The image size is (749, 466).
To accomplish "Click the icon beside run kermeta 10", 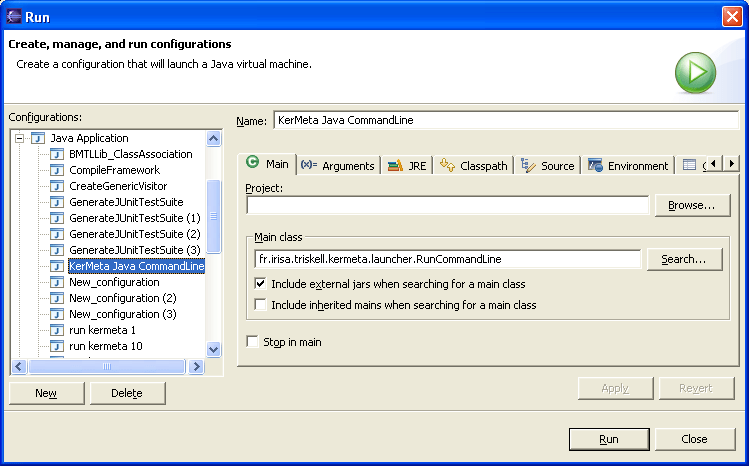I will (57, 346).
